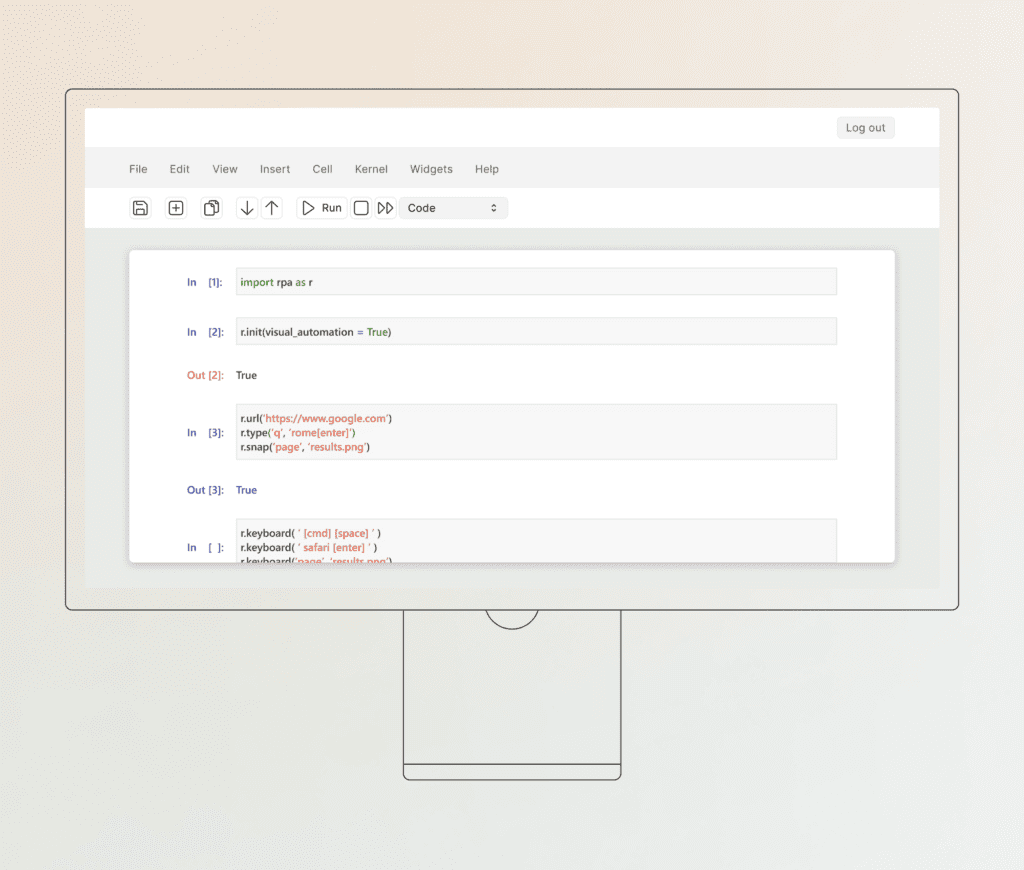Image resolution: width=1024 pixels, height=870 pixels.
Task: Insert a new cell with plus icon
Action: (x=176, y=208)
